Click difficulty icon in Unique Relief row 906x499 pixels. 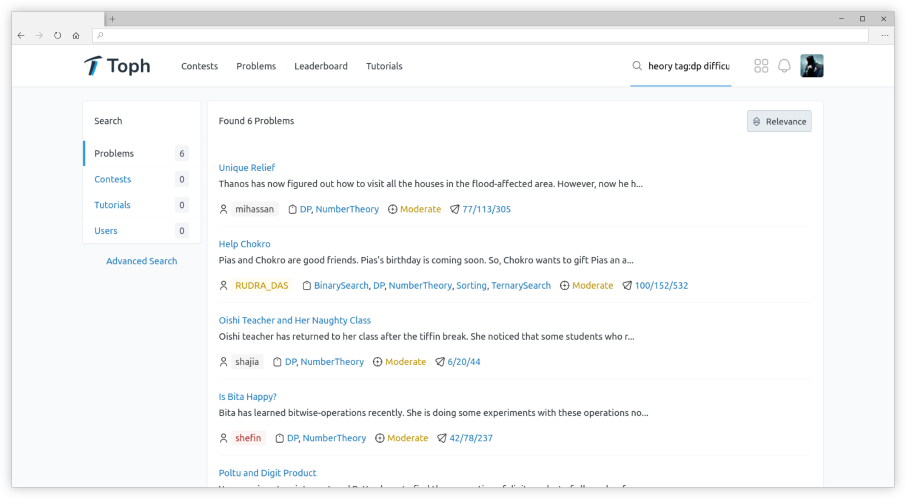tap(392, 209)
